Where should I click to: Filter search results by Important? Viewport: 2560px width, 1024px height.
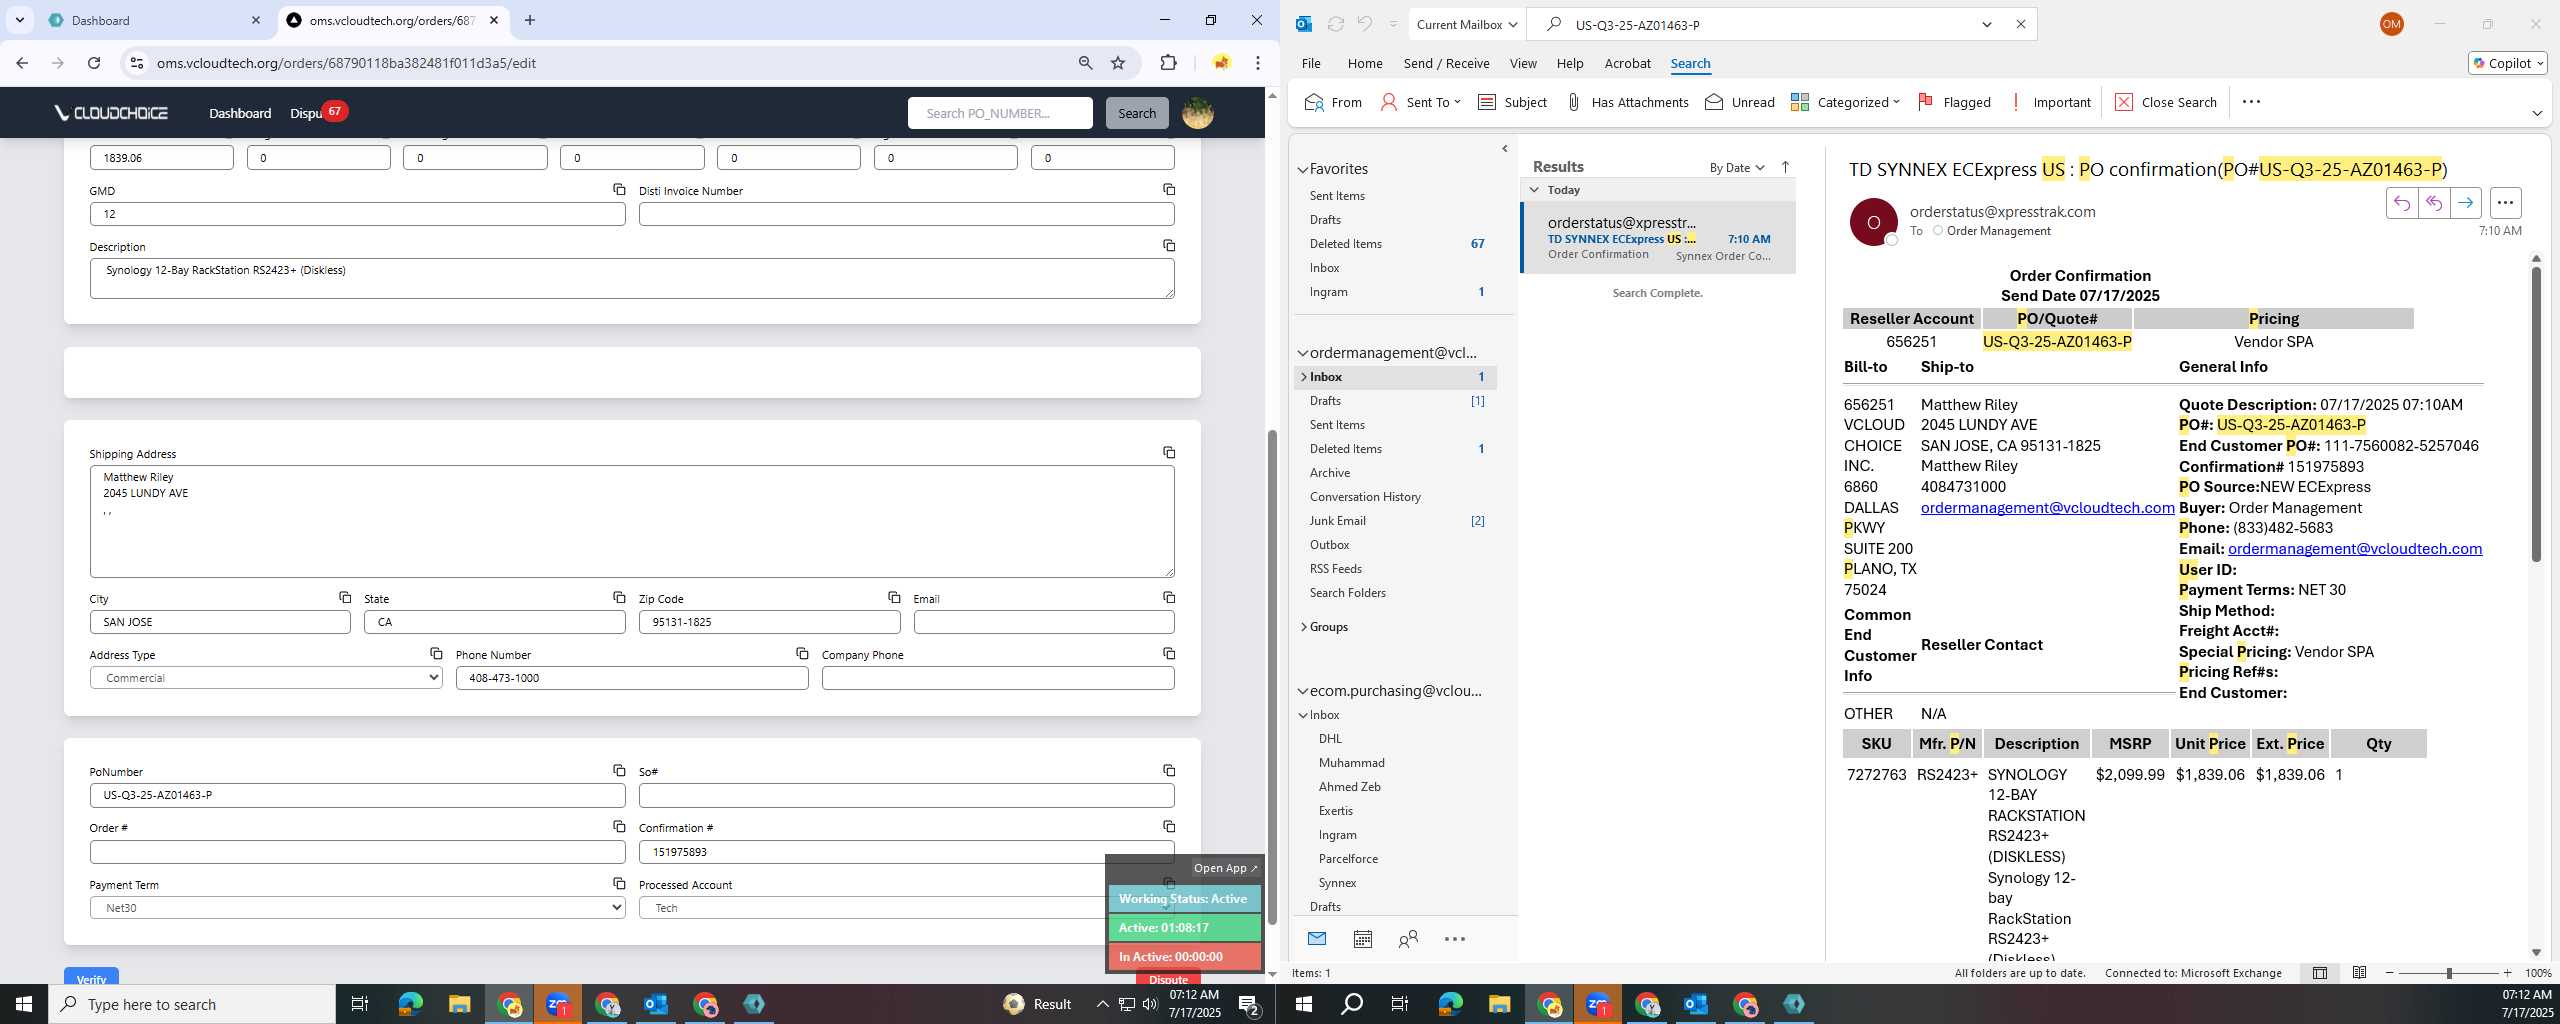[x=2049, y=102]
